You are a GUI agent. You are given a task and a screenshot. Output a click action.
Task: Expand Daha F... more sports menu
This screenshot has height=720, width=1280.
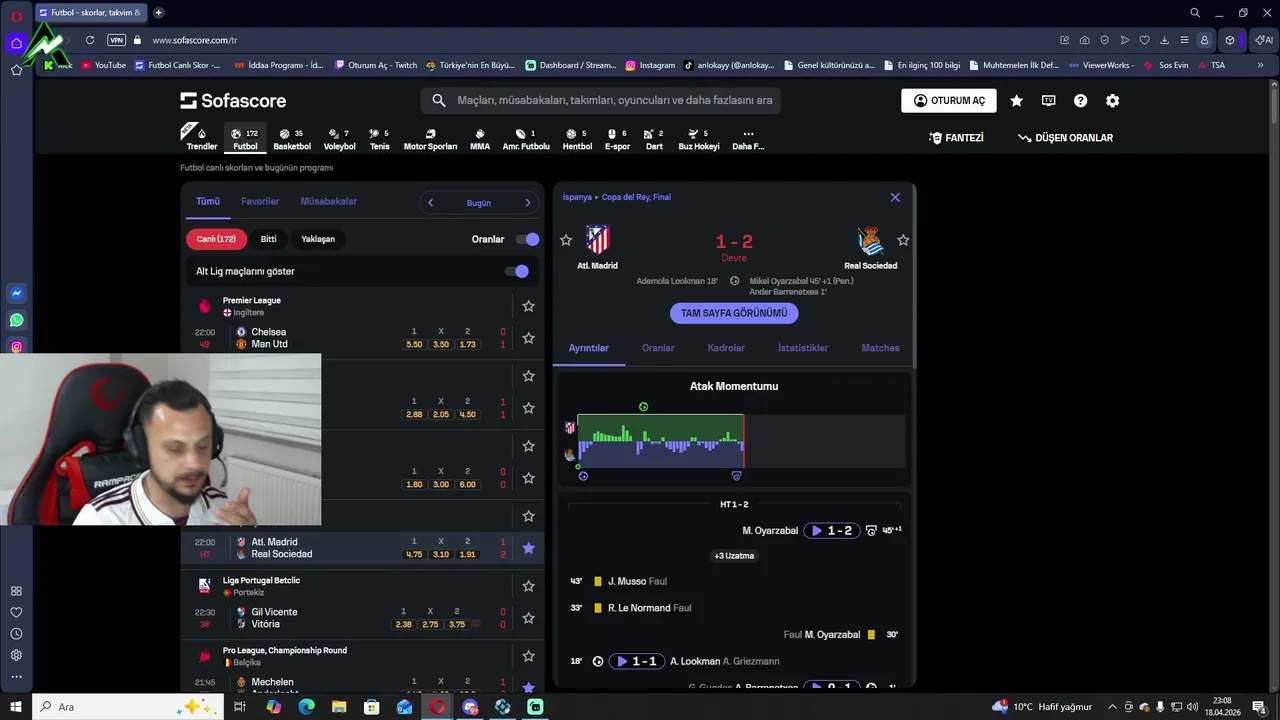pyautogui.click(x=748, y=139)
